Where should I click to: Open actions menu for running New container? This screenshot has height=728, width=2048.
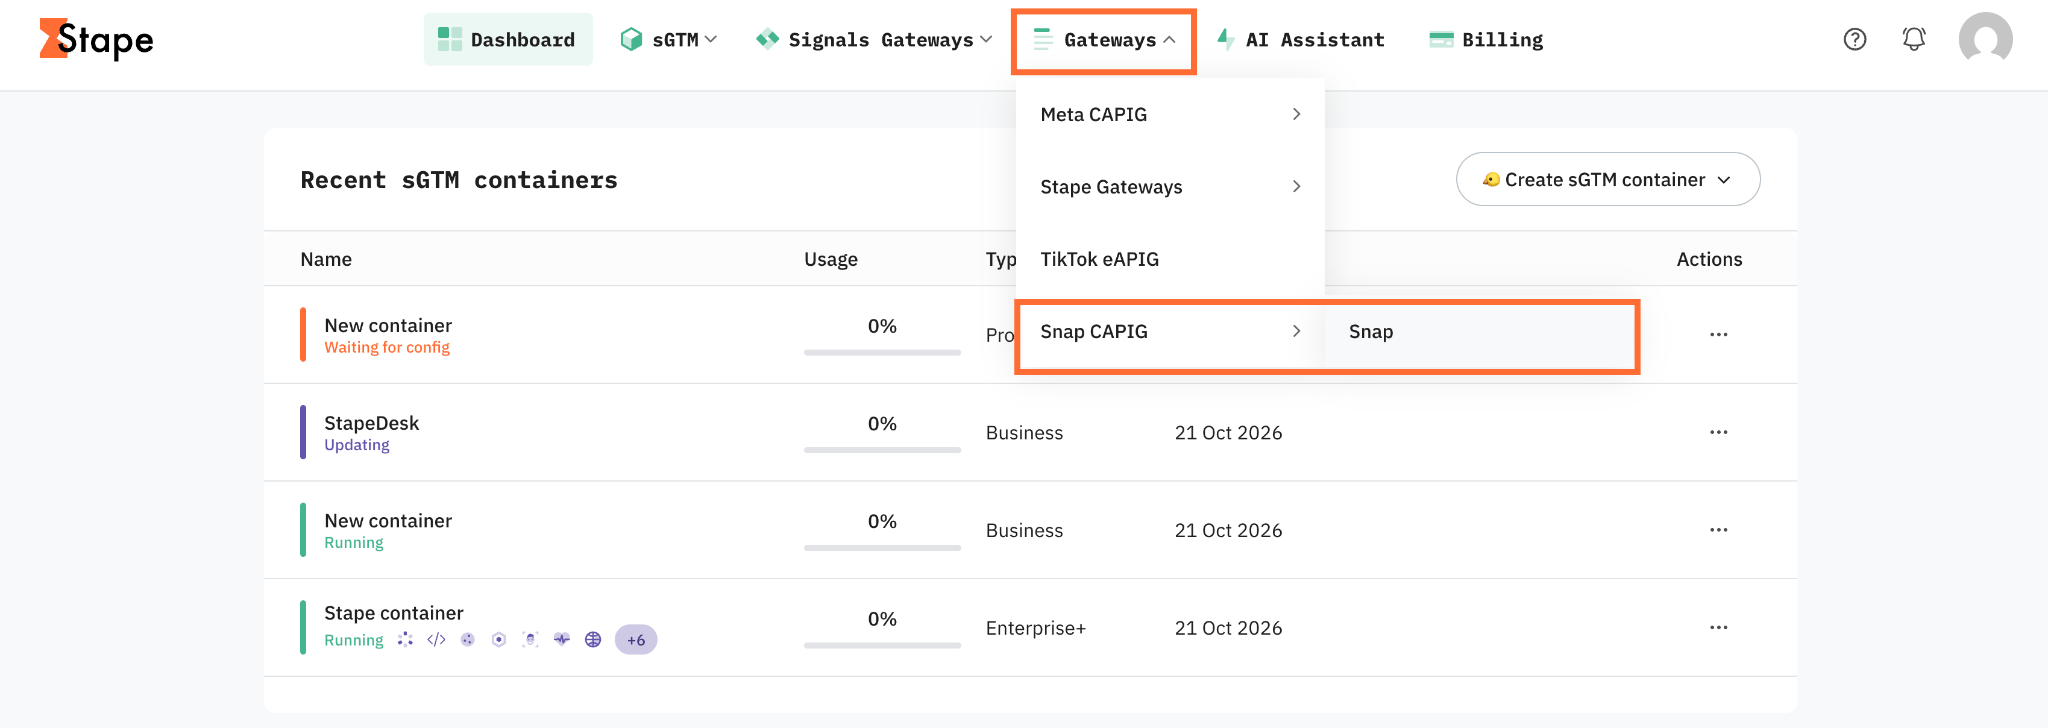pos(1718,530)
